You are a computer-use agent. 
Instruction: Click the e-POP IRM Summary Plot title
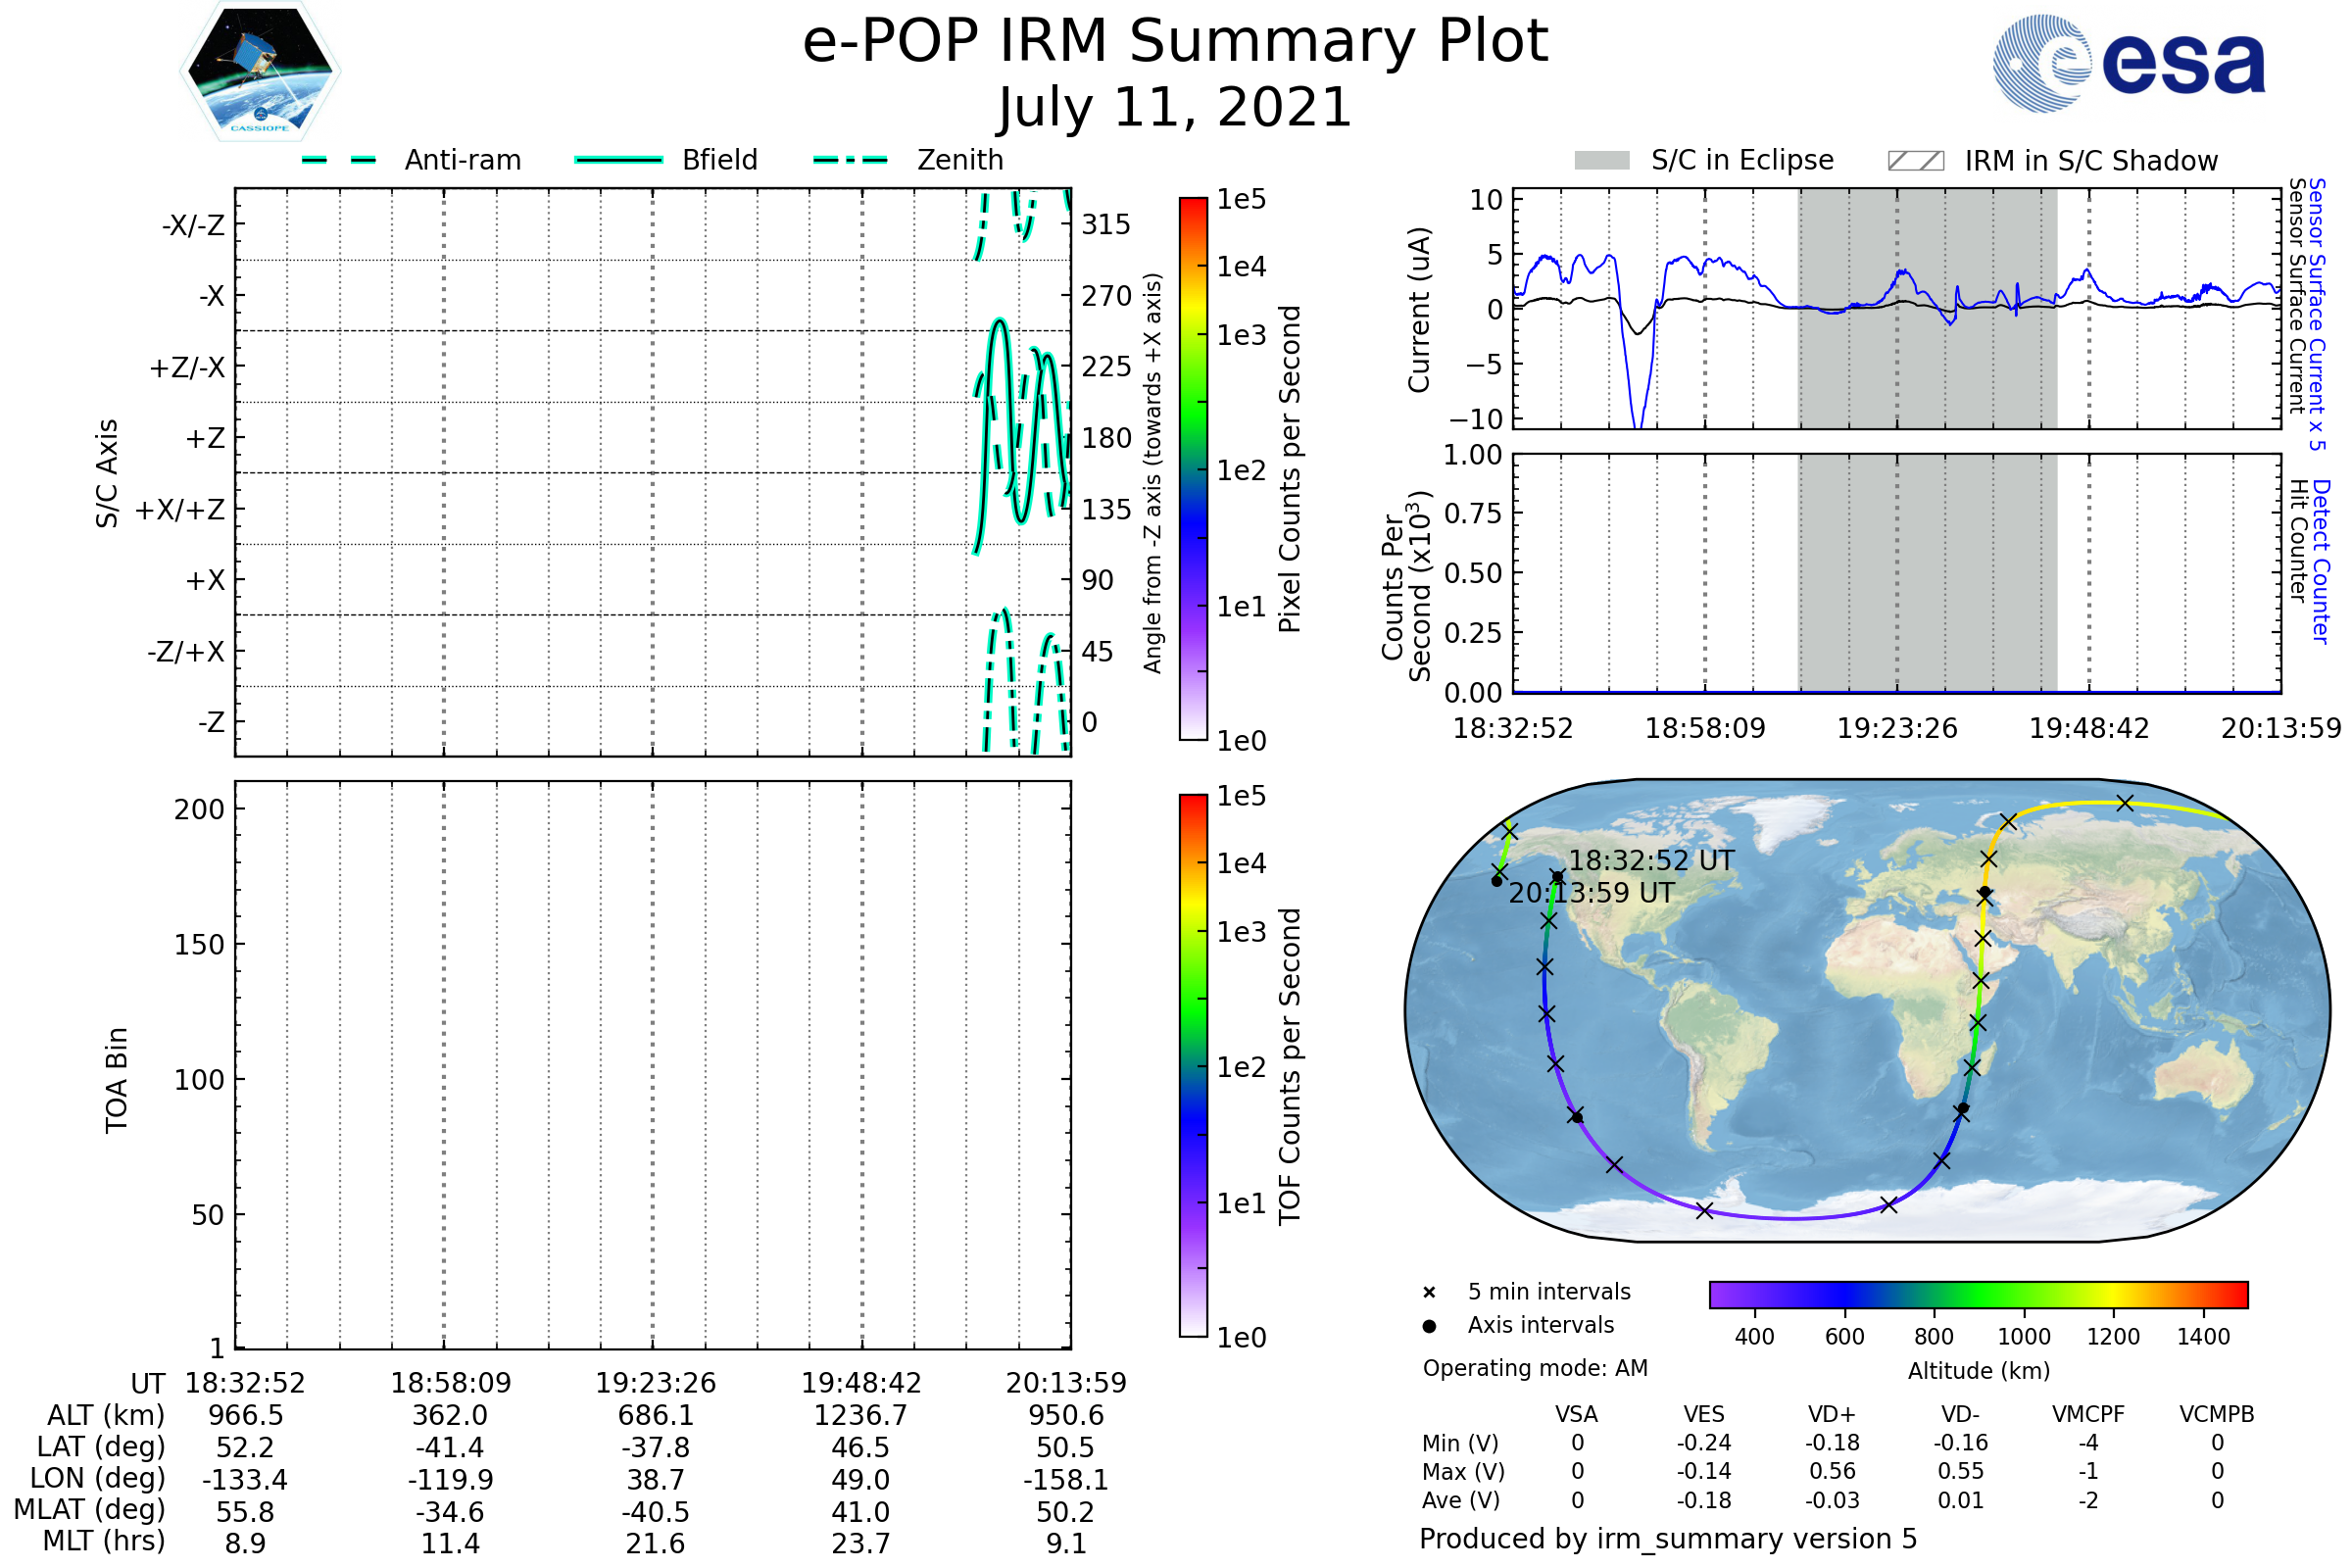[x=1175, y=42]
